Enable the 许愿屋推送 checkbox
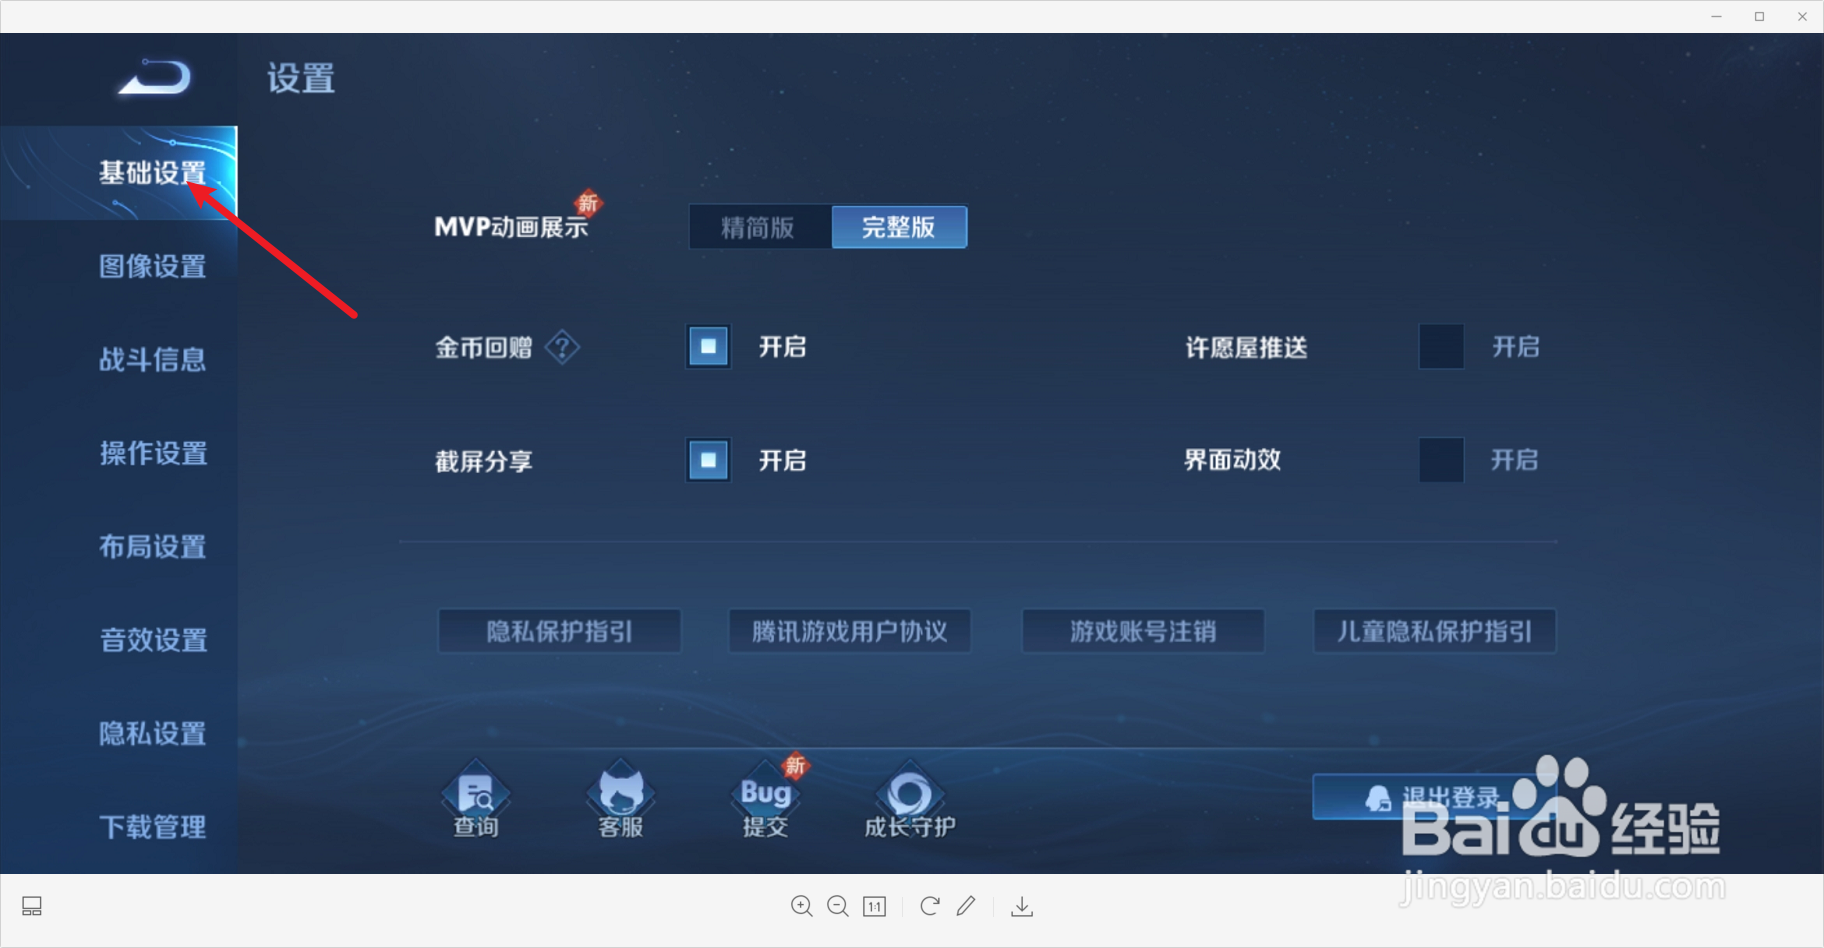 [x=1441, y=347]
